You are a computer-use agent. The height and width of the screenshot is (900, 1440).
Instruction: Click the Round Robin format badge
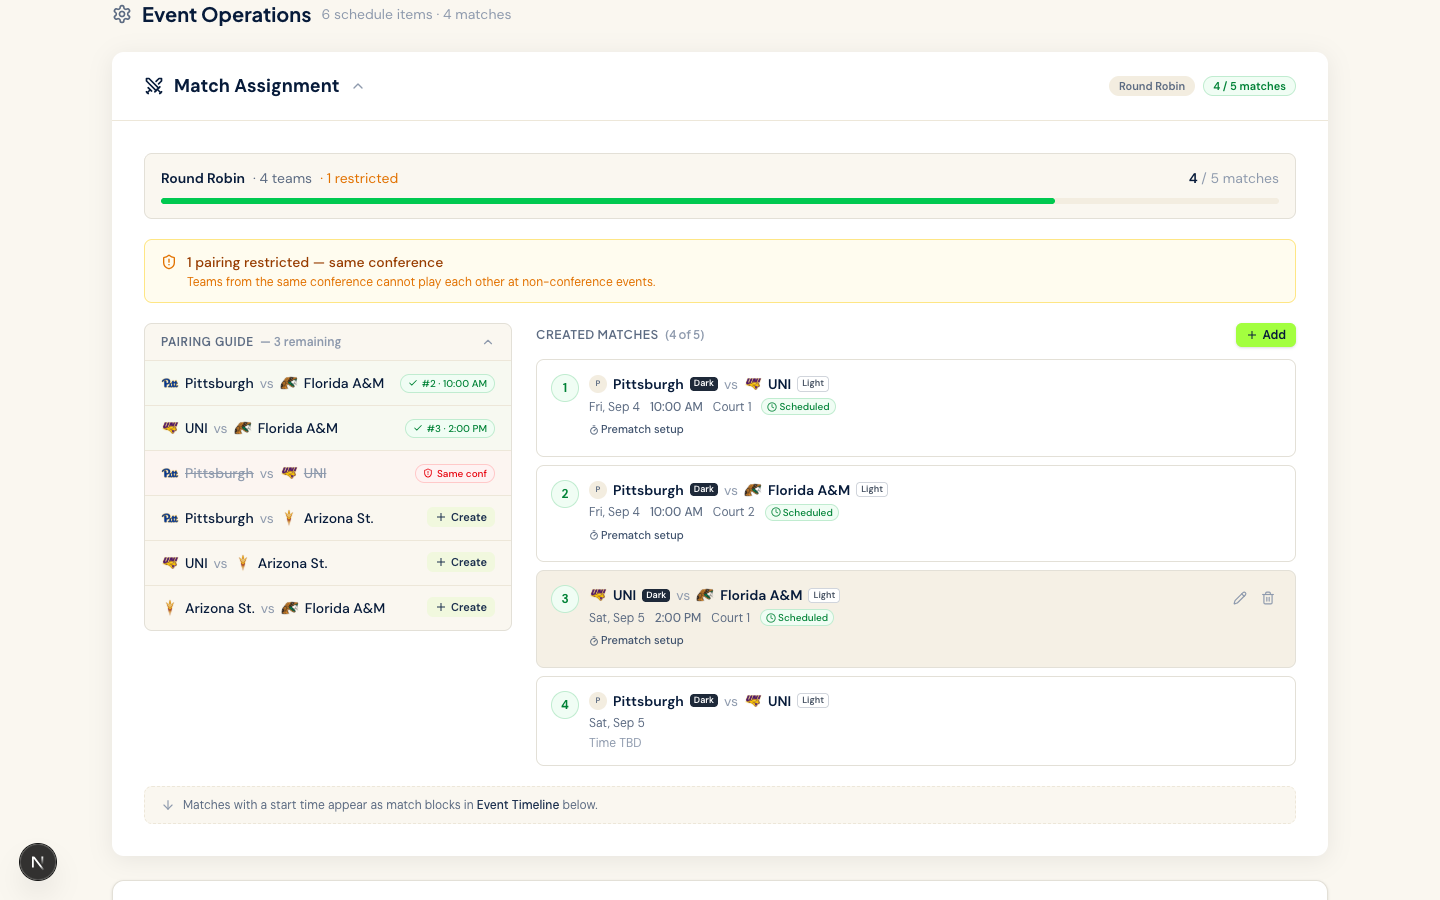(1151, 86)
